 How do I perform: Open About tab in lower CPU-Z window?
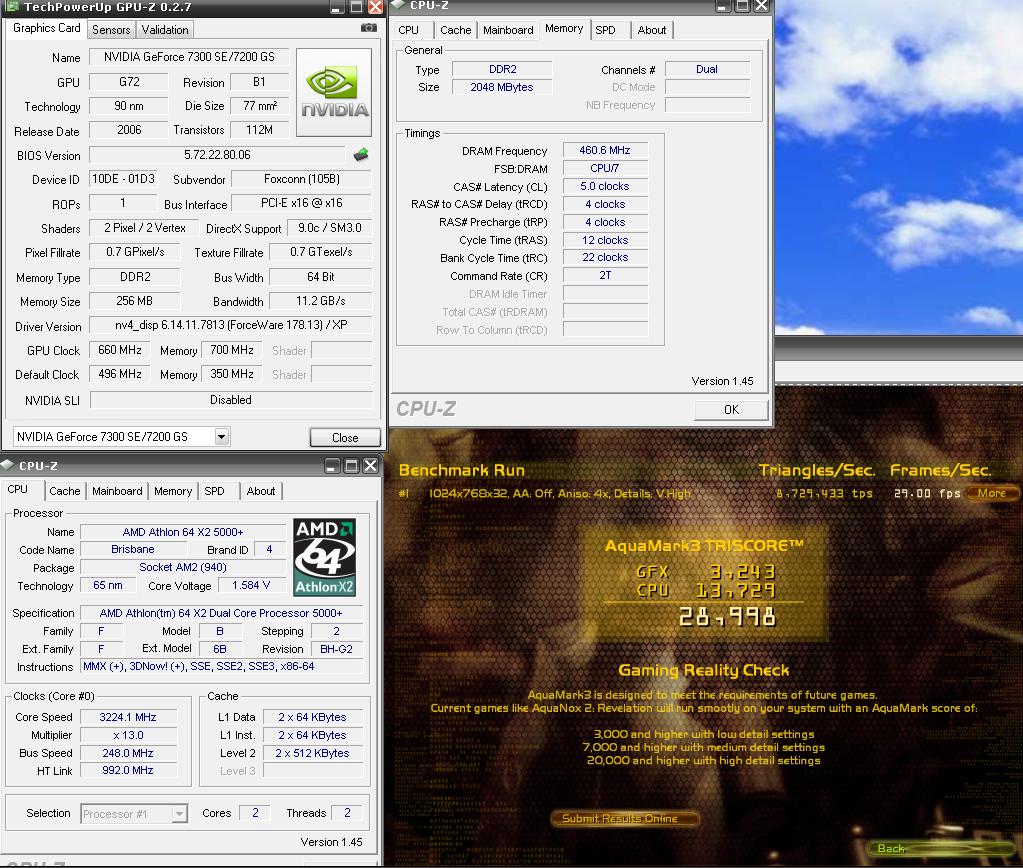pyautogui.click(x=261, y=491)
